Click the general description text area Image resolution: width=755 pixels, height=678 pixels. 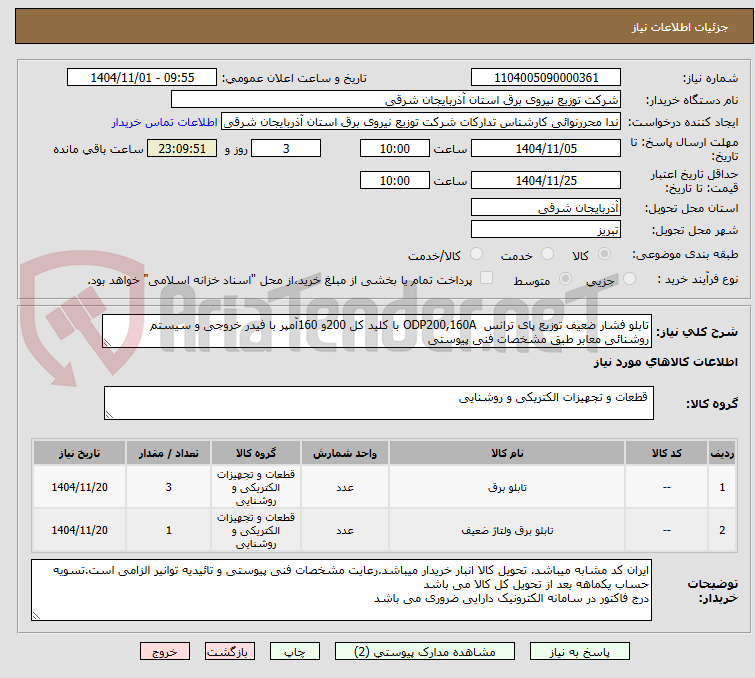click(377, 331)
